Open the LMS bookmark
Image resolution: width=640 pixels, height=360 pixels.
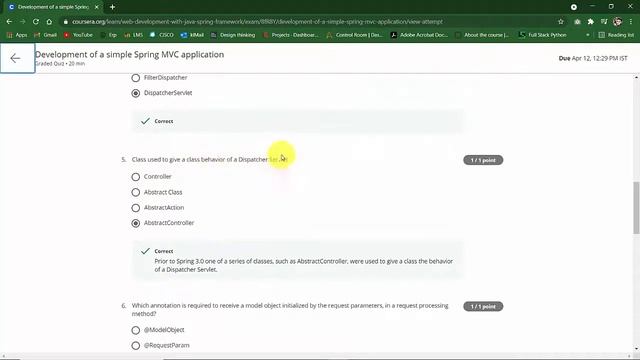(133, 35)
